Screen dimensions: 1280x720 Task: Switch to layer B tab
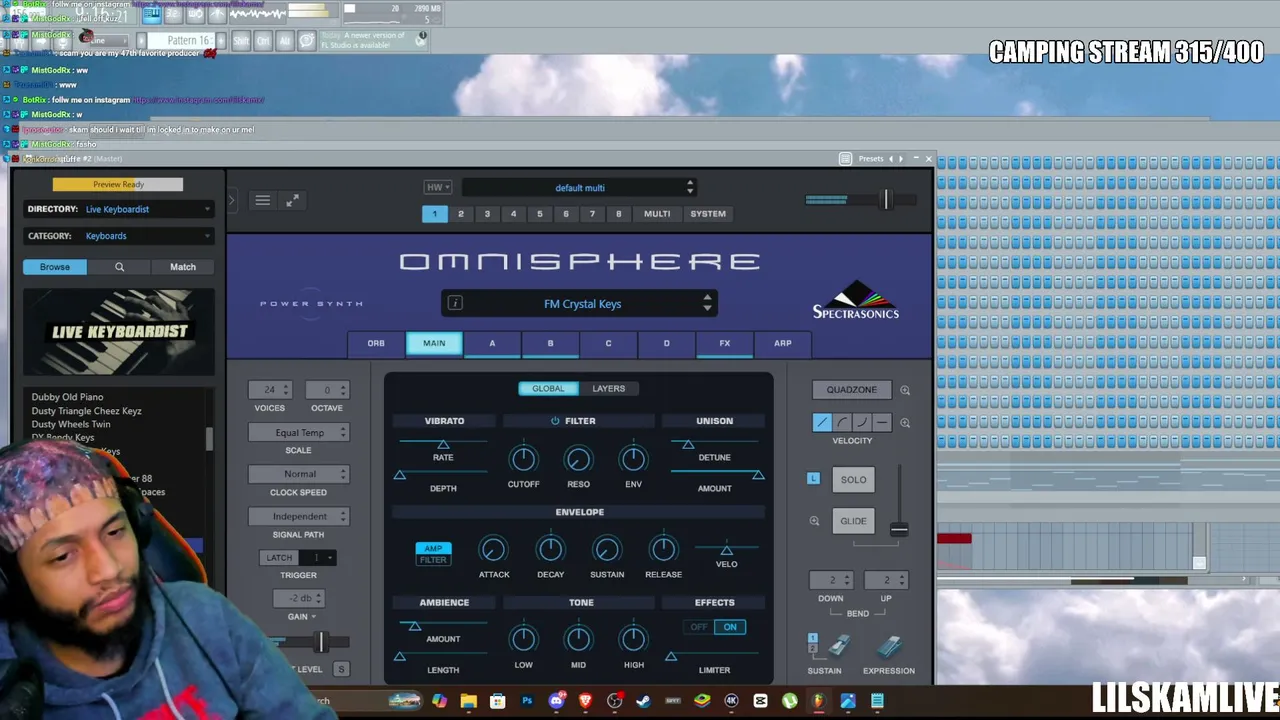pos(550,344)
